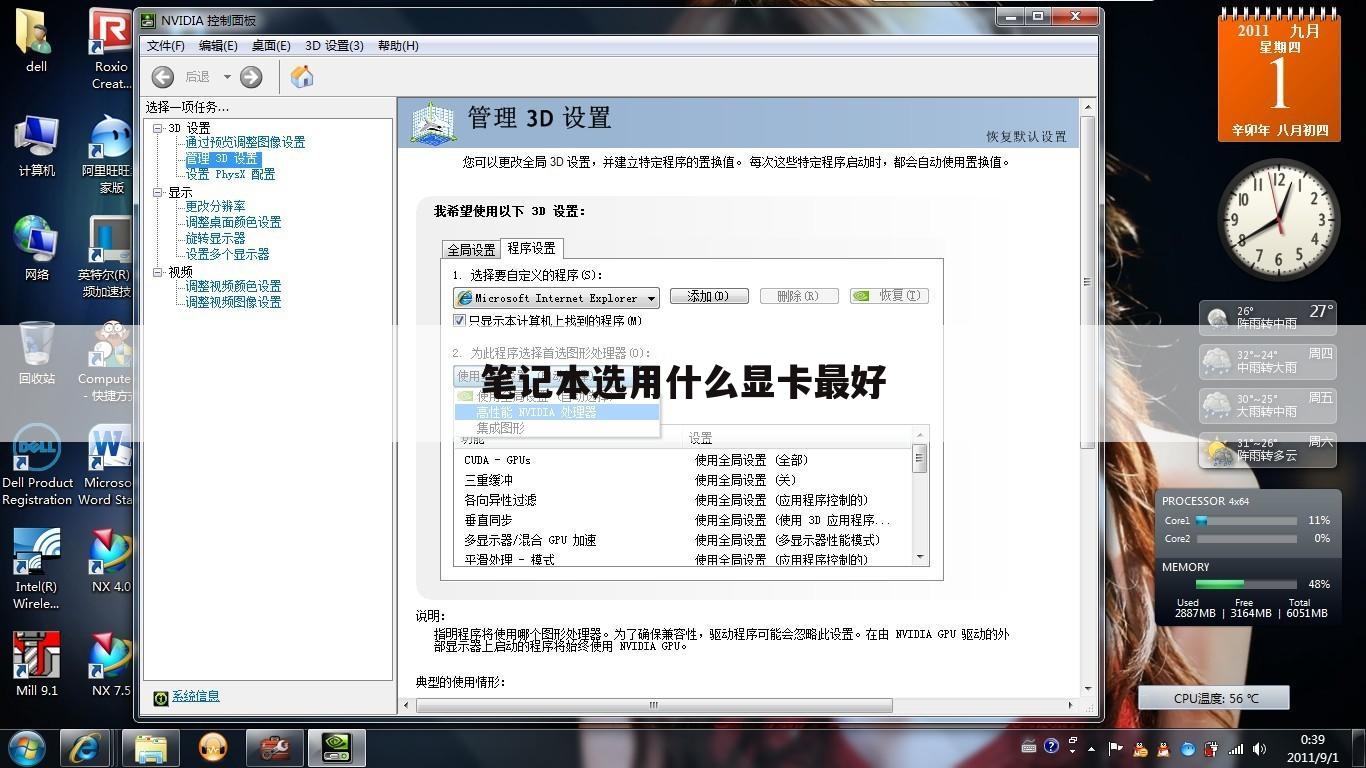Launch Internet Explorer from the taskbar

(84, 748)
